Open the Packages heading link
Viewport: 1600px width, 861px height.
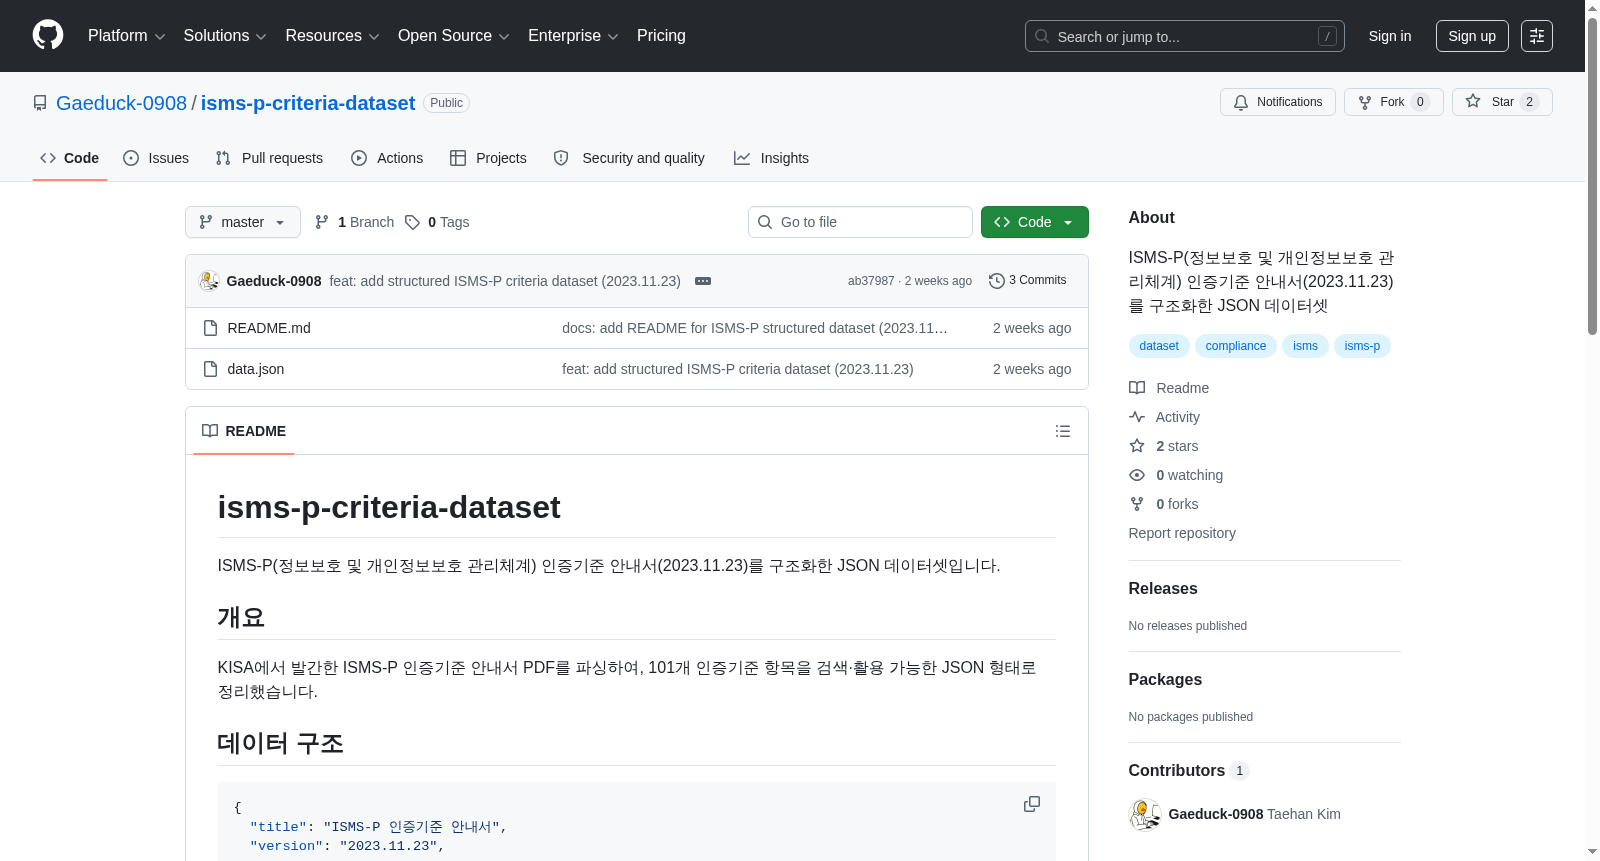coord(1165,680)
